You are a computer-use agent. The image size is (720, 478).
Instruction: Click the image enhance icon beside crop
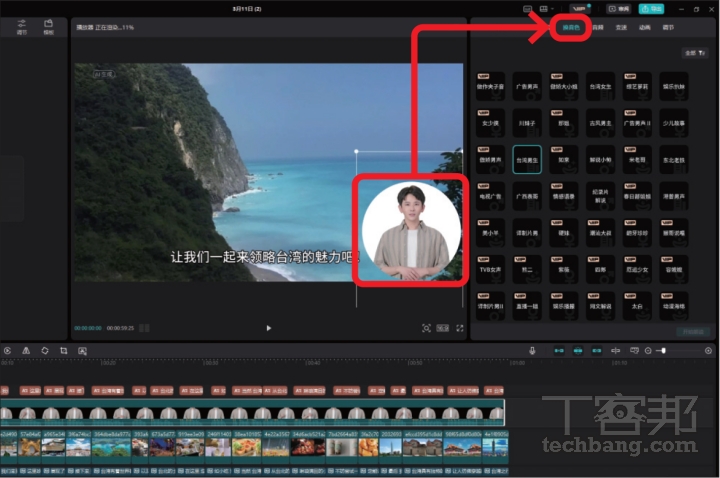tap(82, 351)
